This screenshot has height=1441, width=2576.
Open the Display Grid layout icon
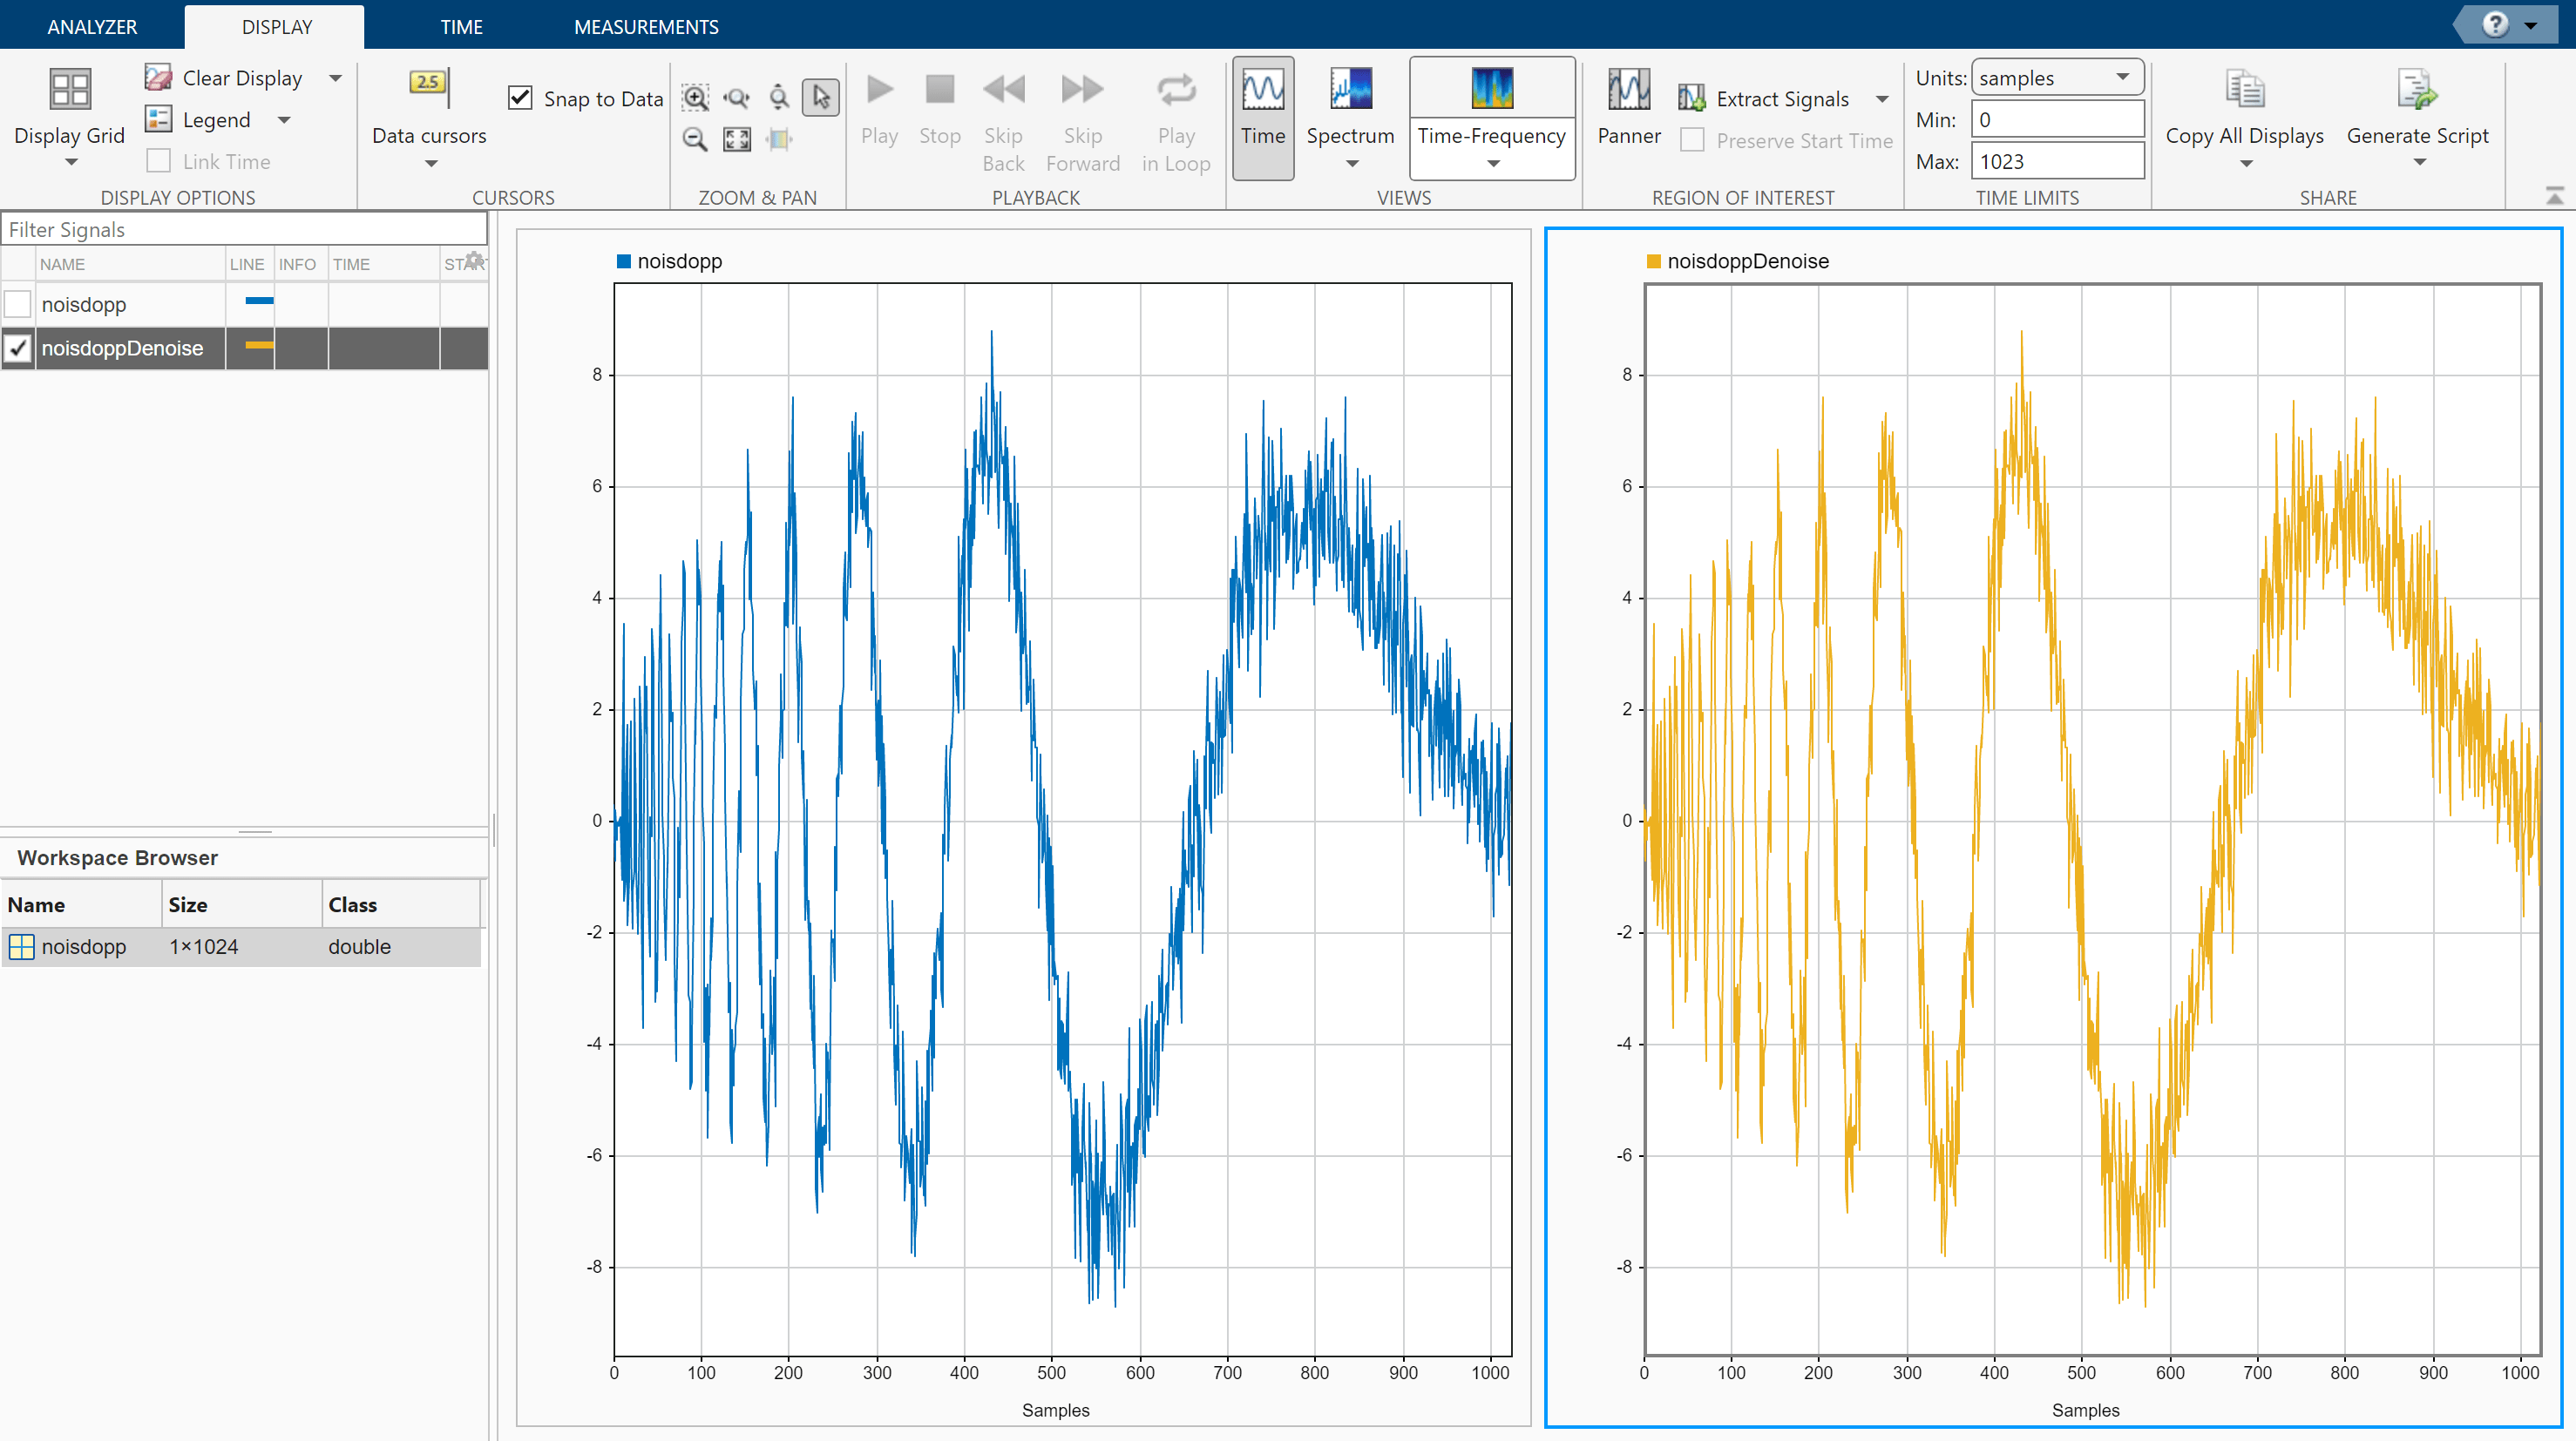point(69,90)
